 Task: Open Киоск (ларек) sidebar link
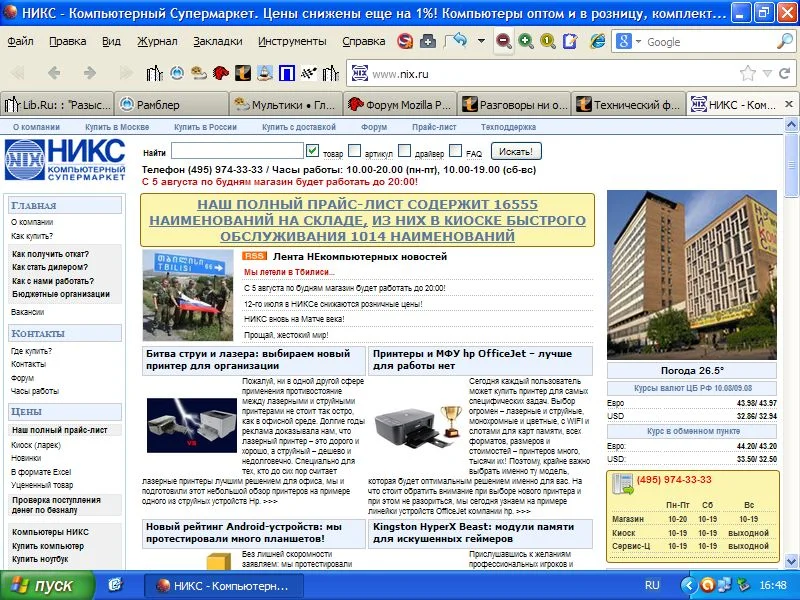click(x=36, y=445)
